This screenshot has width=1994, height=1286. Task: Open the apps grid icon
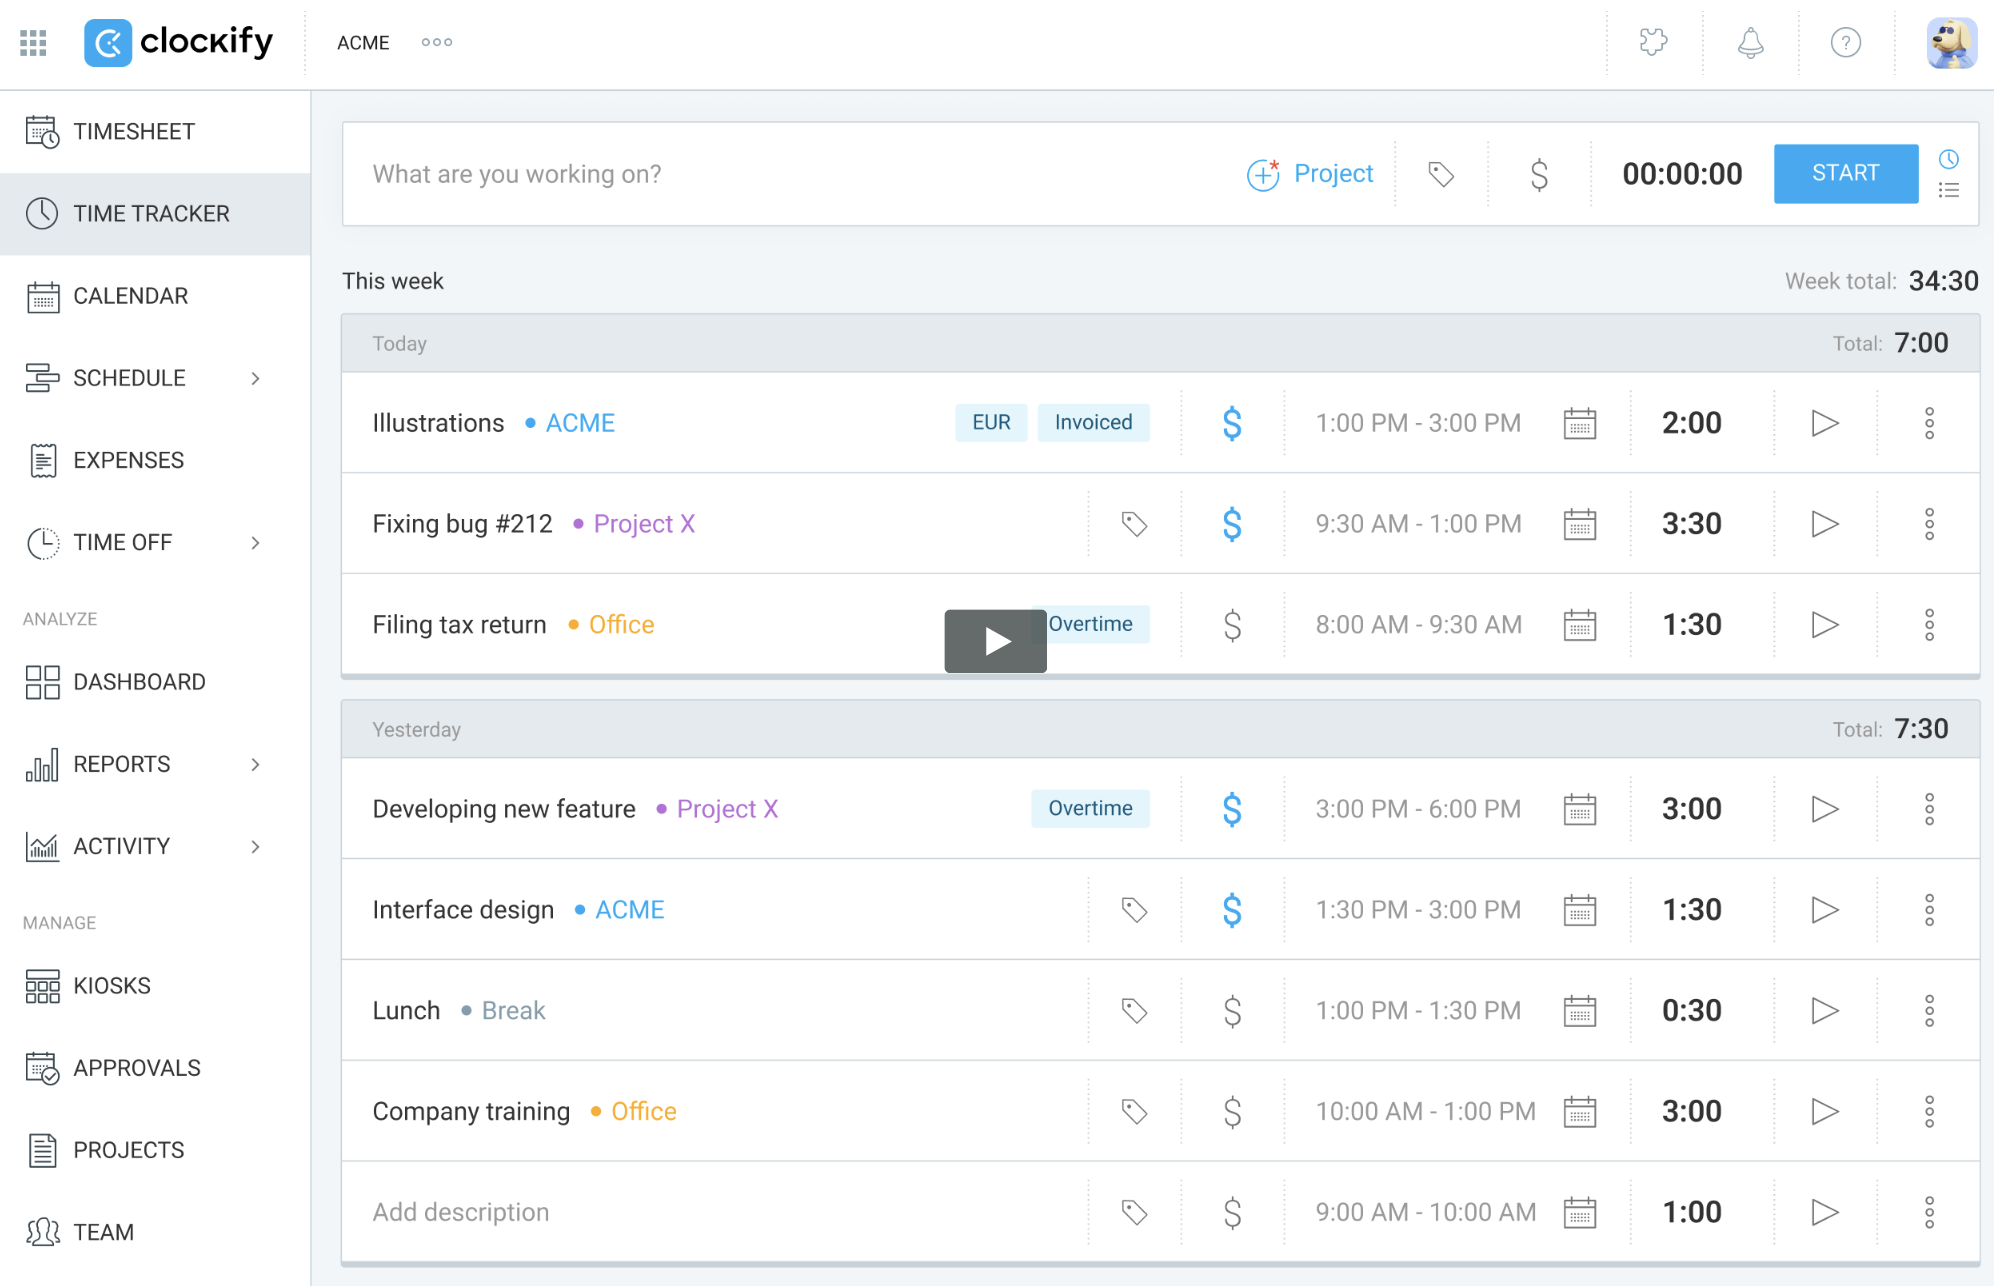(33, 43)
